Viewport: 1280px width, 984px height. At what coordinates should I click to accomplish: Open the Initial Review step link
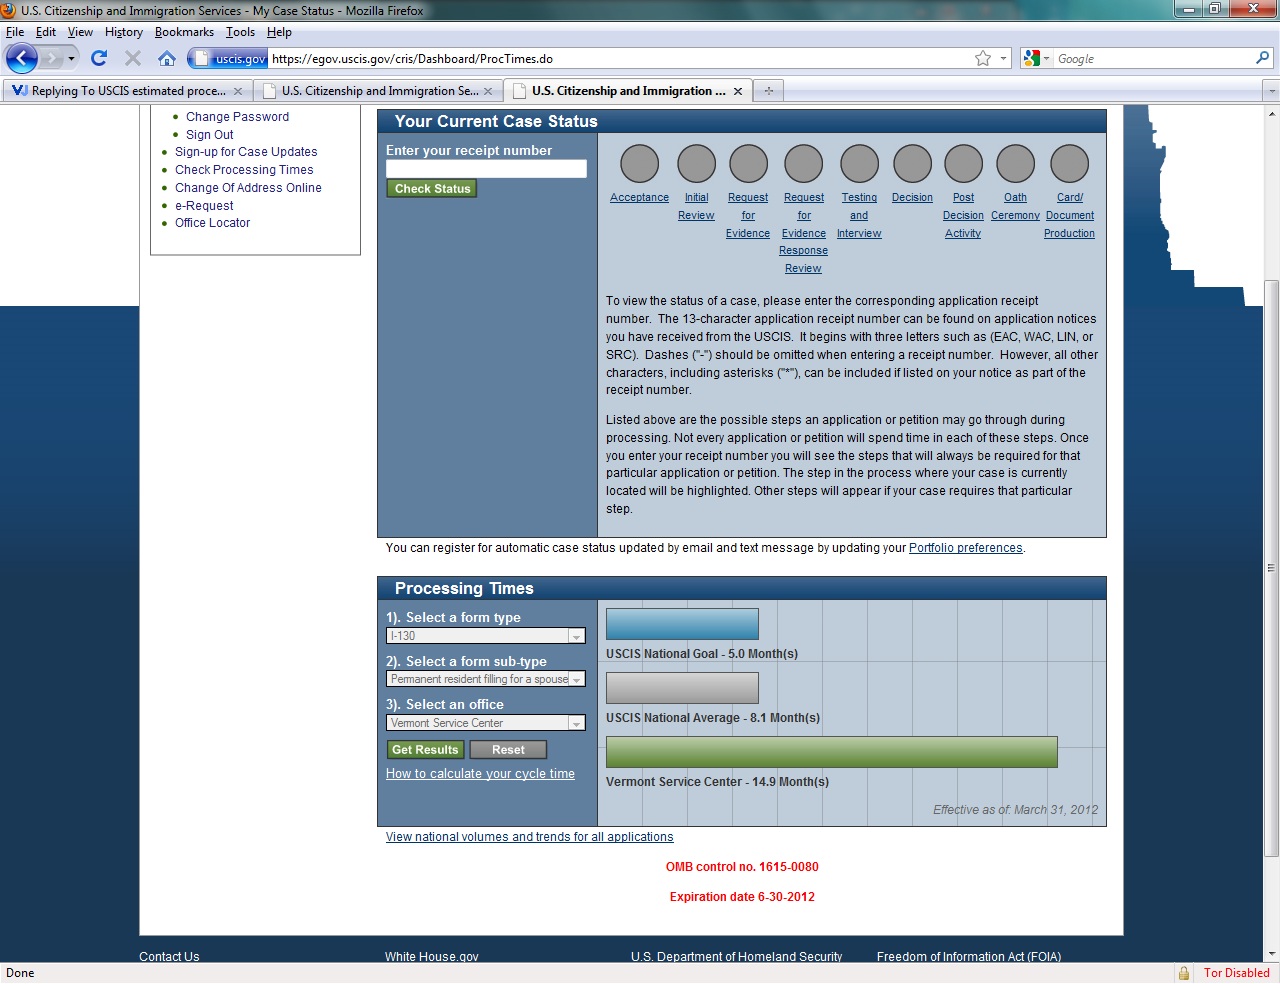(x=696, y=207)
